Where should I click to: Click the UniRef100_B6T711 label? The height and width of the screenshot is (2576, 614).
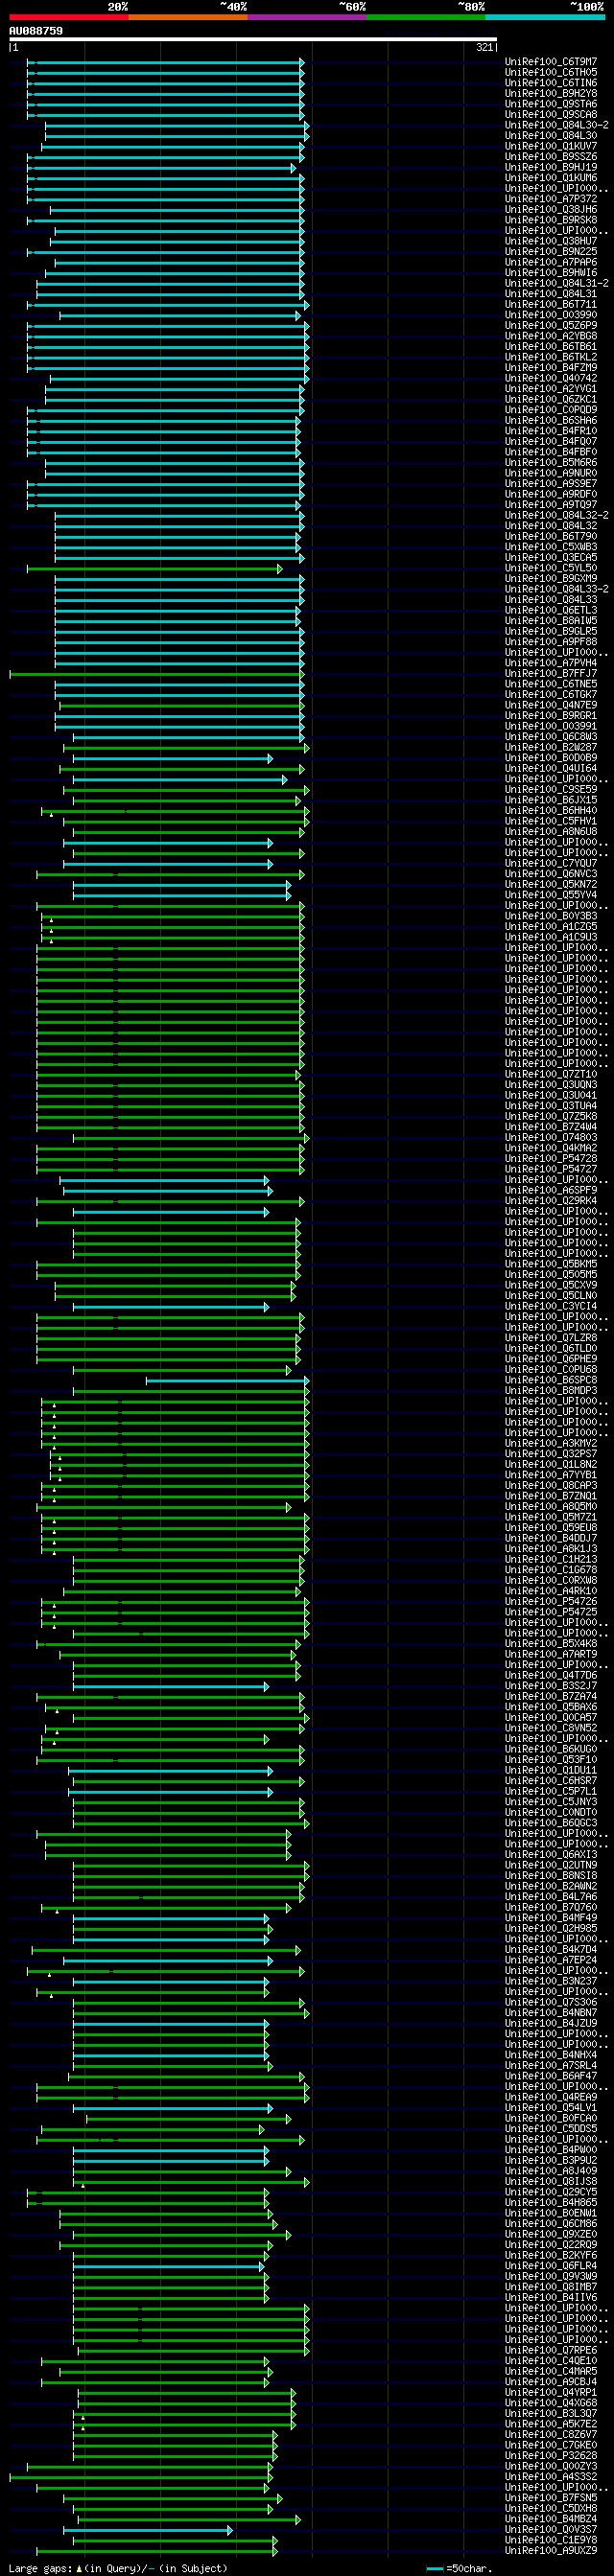tap(551, 305)
